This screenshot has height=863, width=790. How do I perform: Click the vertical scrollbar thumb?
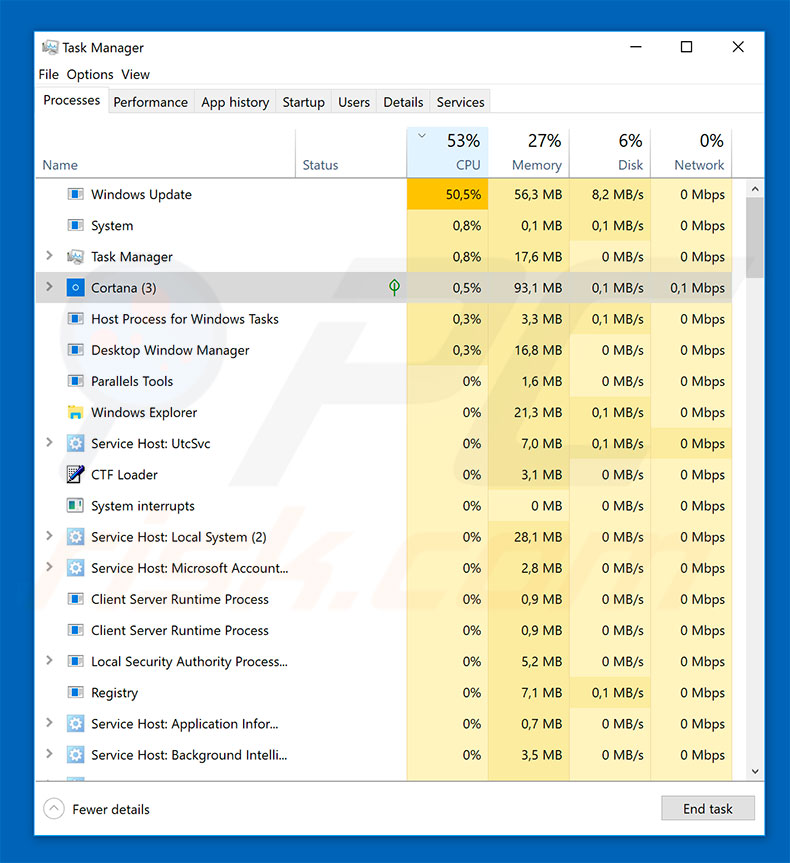pos(755,238)
